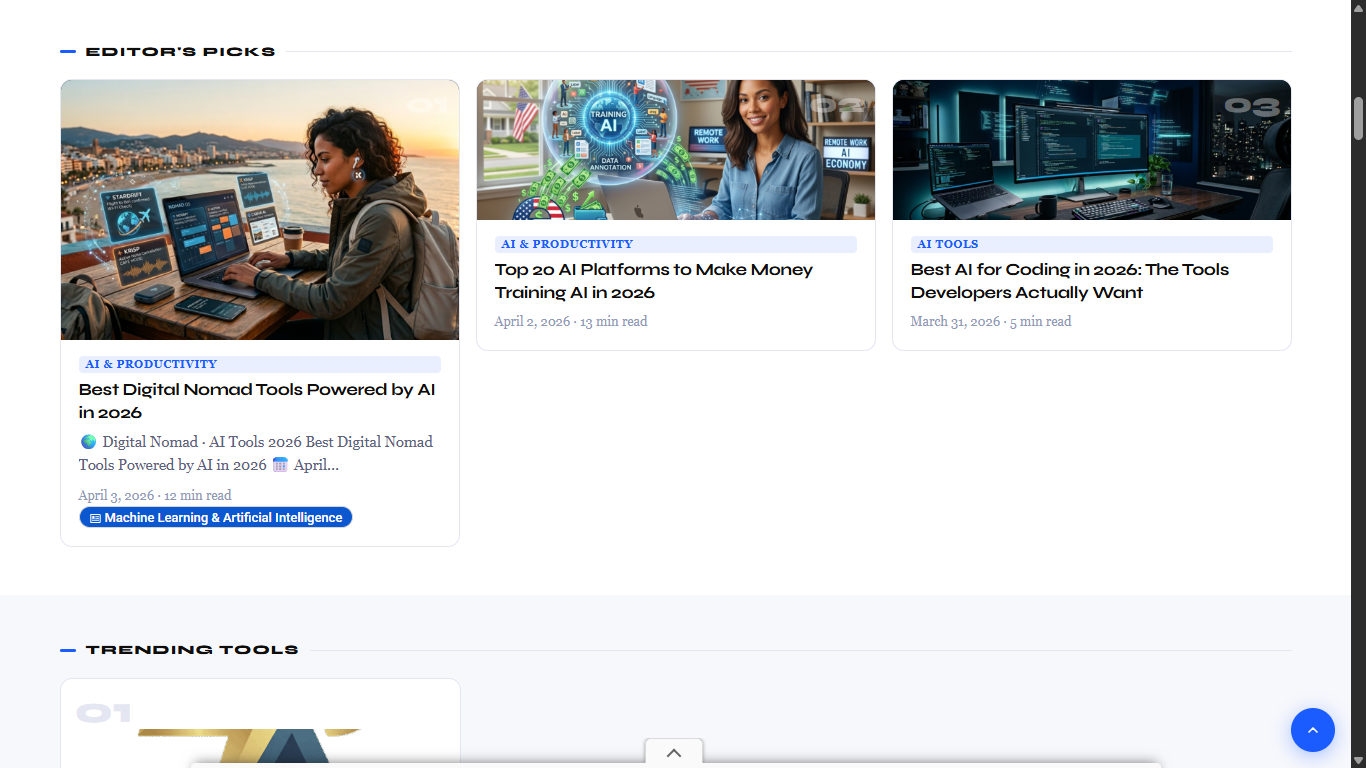Click the Trending Tools section heading
Viewport: 1366px width, 768px height.
tap(192, 650)
